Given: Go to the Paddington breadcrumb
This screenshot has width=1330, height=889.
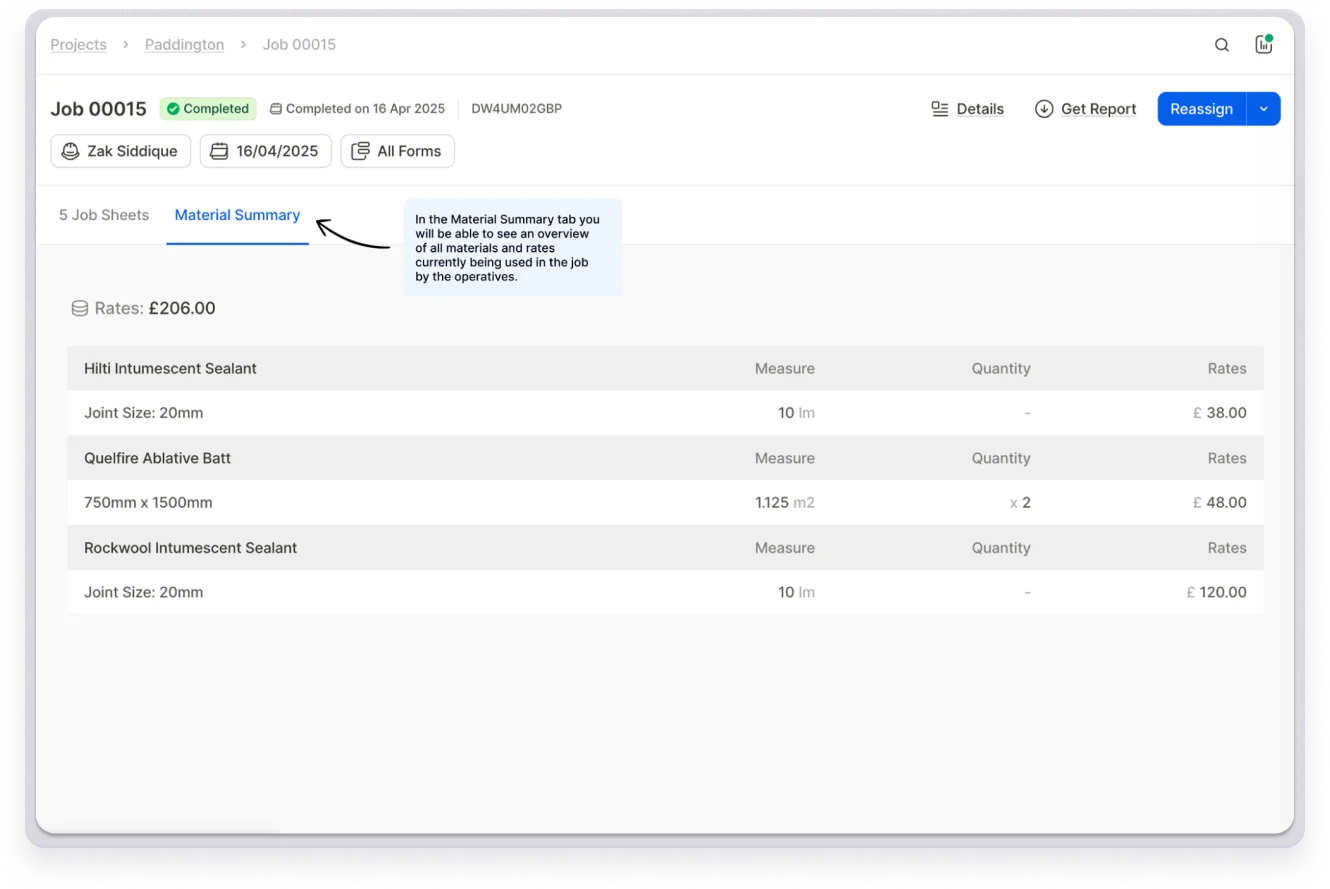Looking at the screenshot, I should pos(184,45).
